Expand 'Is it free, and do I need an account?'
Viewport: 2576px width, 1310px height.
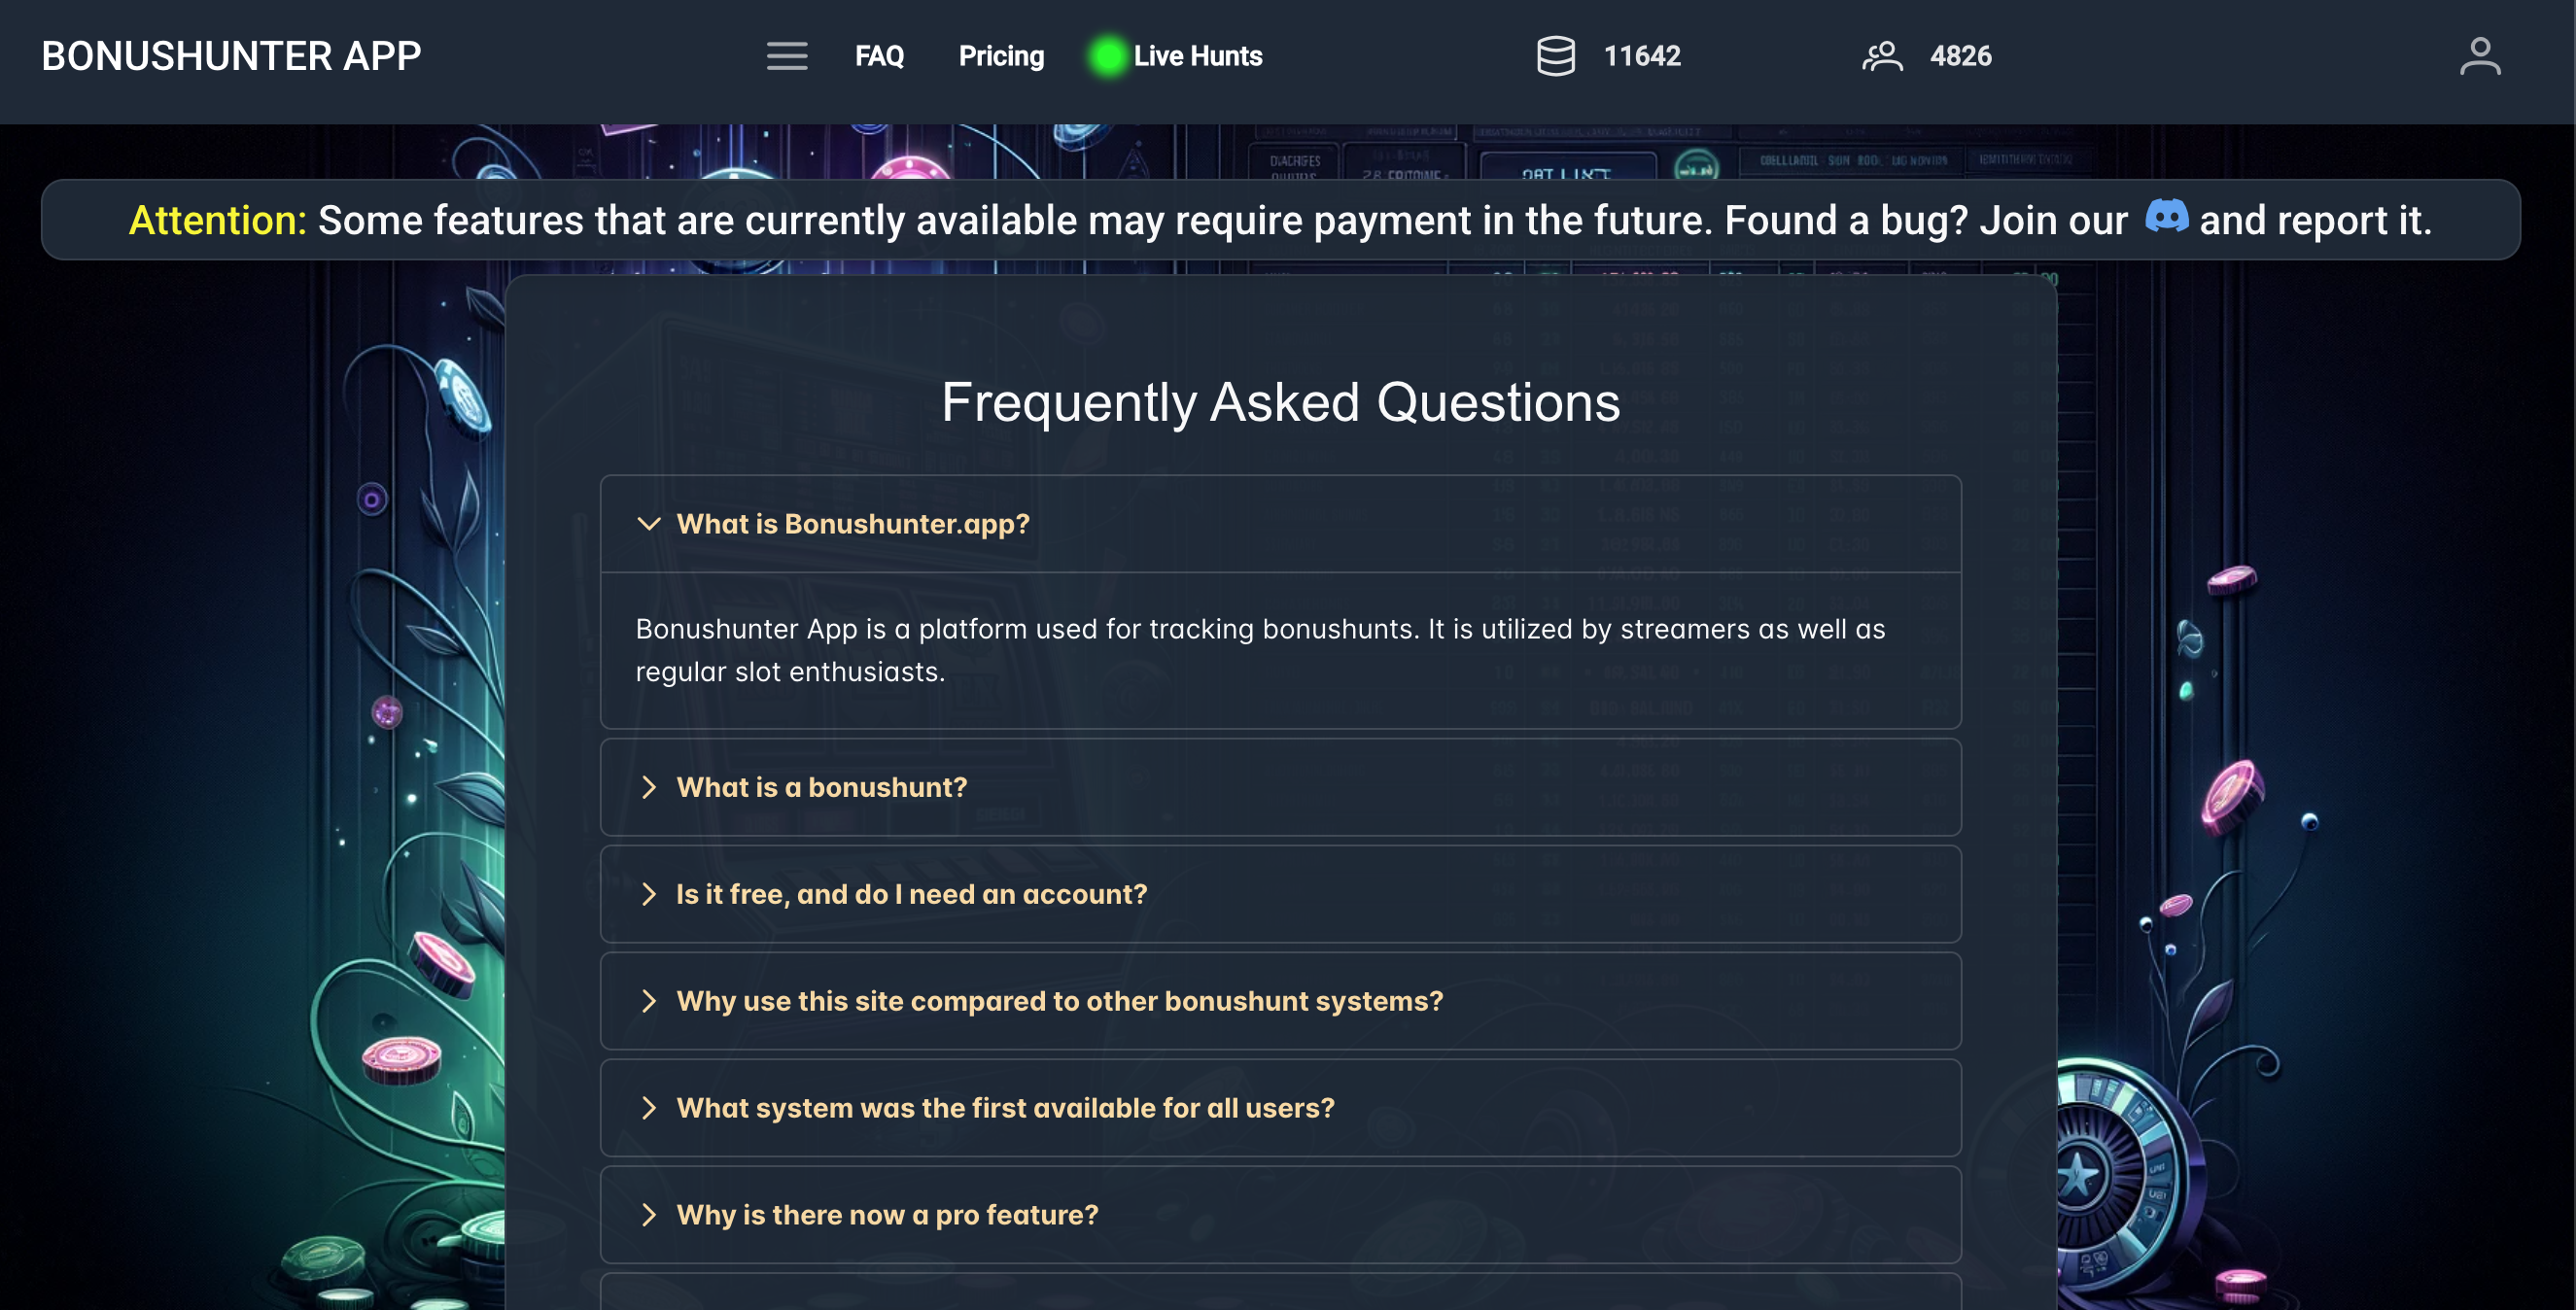[x=911, y=894]
